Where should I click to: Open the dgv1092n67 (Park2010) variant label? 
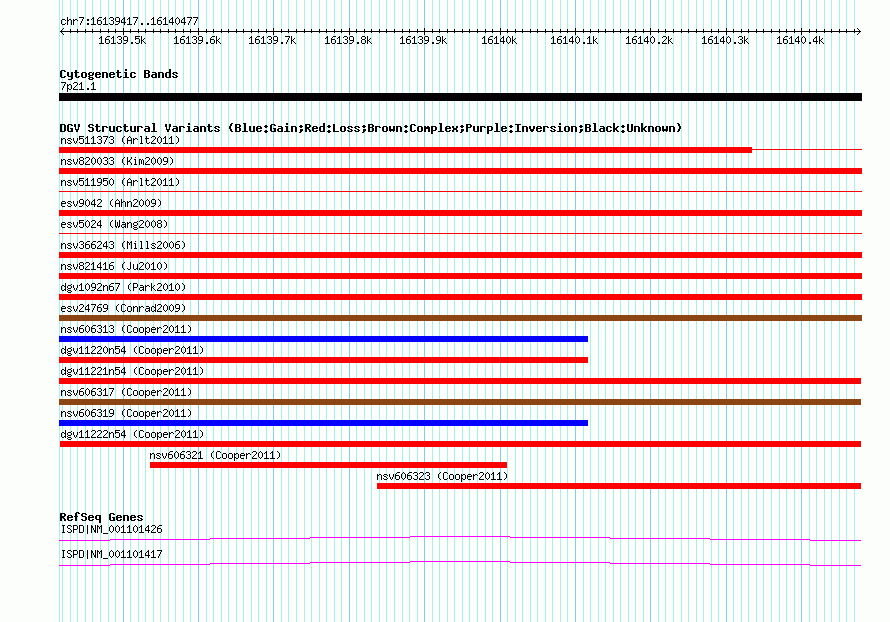[x=123, y=287]
